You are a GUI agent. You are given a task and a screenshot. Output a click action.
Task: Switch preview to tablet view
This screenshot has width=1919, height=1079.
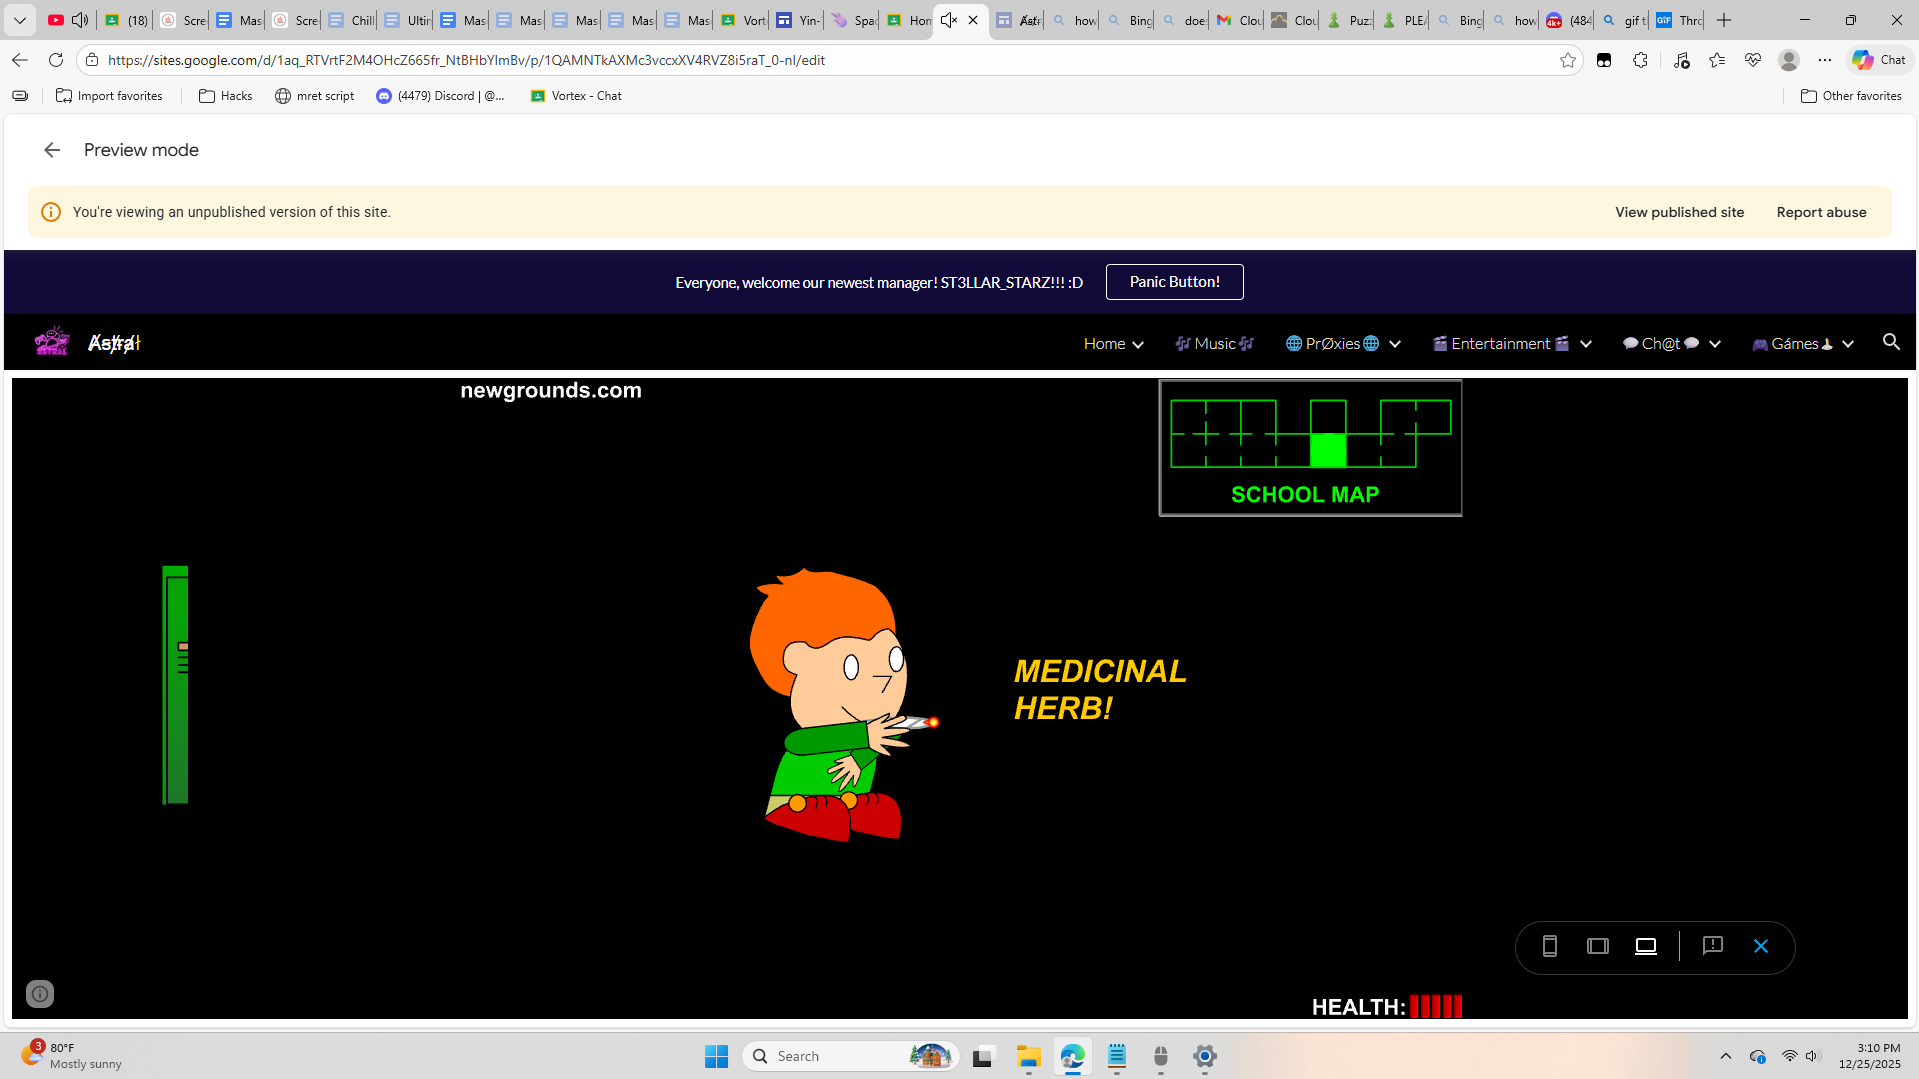tap(1598, 946)
